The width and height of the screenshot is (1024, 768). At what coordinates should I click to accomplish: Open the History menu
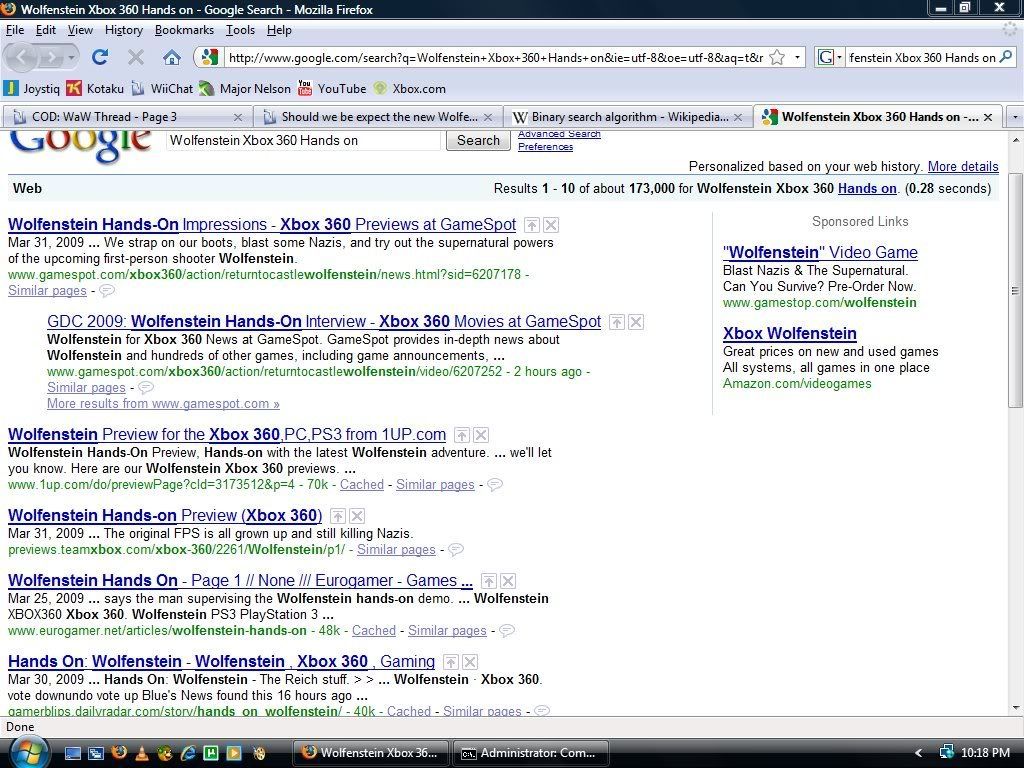tap(123, 30)
